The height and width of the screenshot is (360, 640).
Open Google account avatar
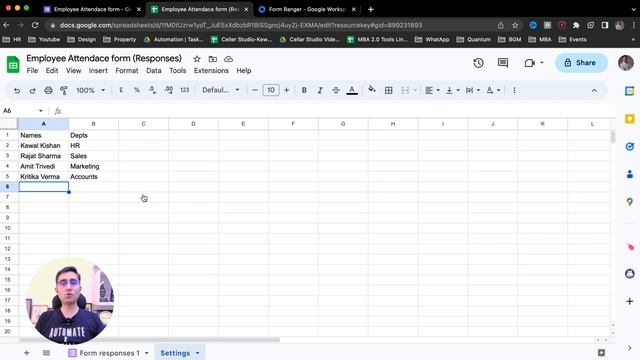coord(626,63)
